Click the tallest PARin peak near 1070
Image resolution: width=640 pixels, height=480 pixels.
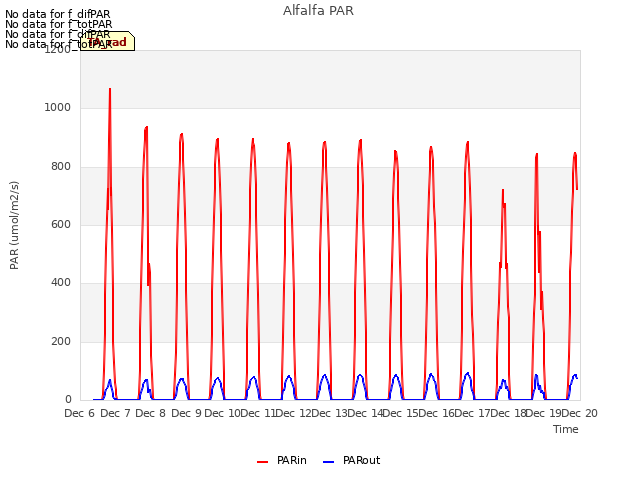[110, 89]
